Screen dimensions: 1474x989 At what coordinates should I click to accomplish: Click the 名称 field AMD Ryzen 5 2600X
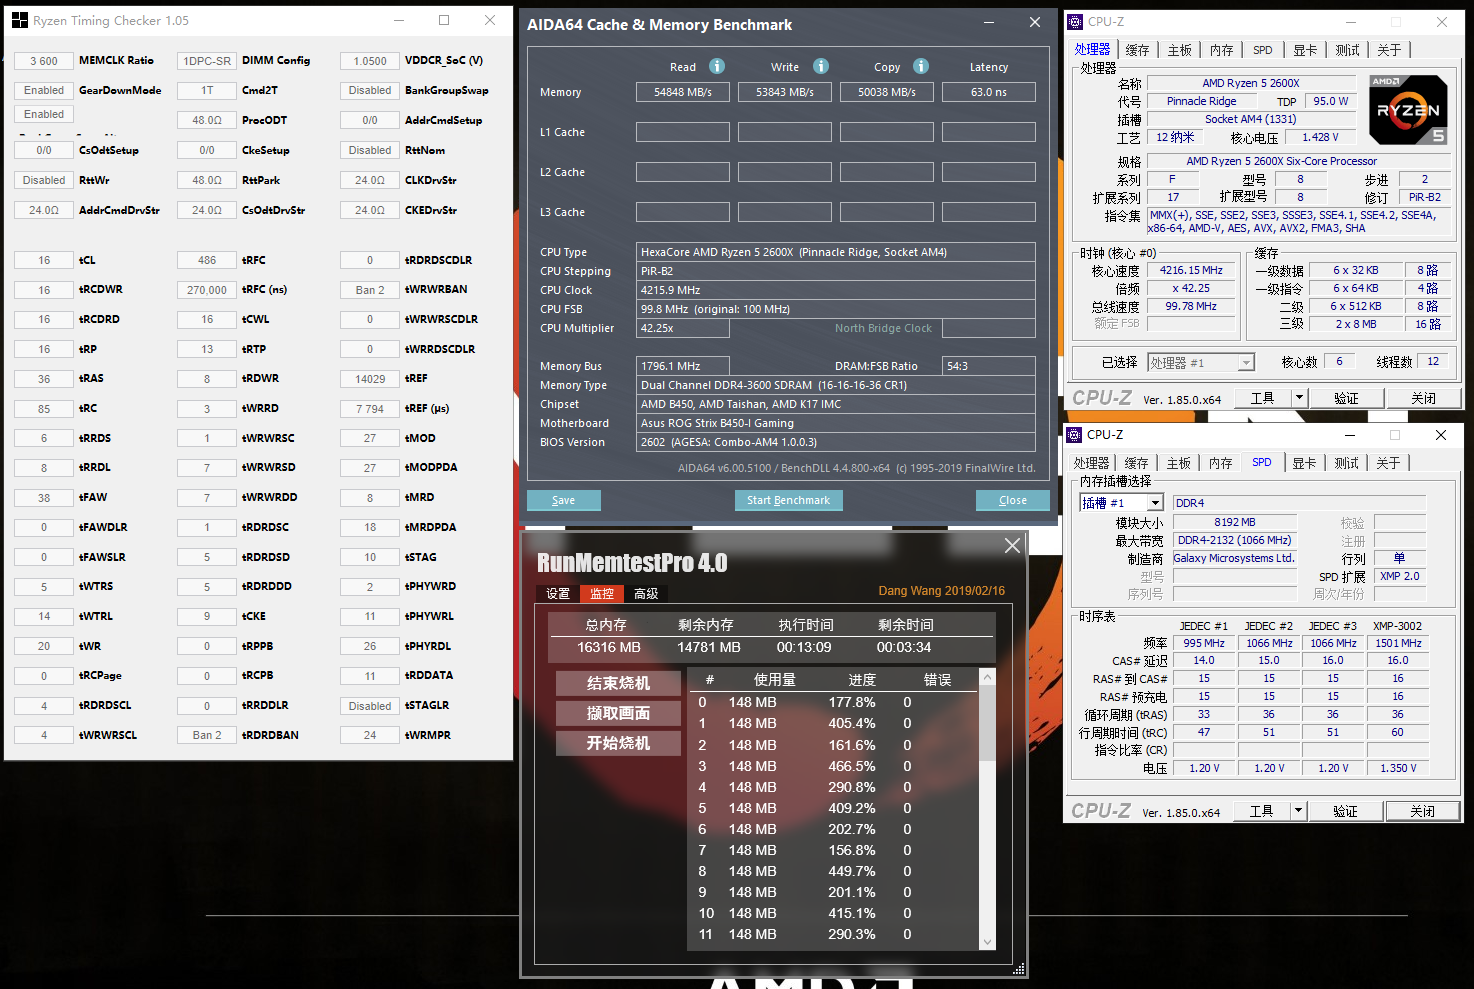pyautogui.click(x=1251, y=83)
